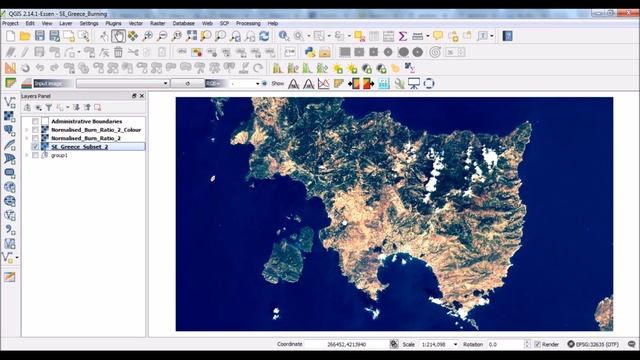Screen dimensions: 640x360
Task: Undock the Layers Panel with float button
Action: click(x=134, y=96)
